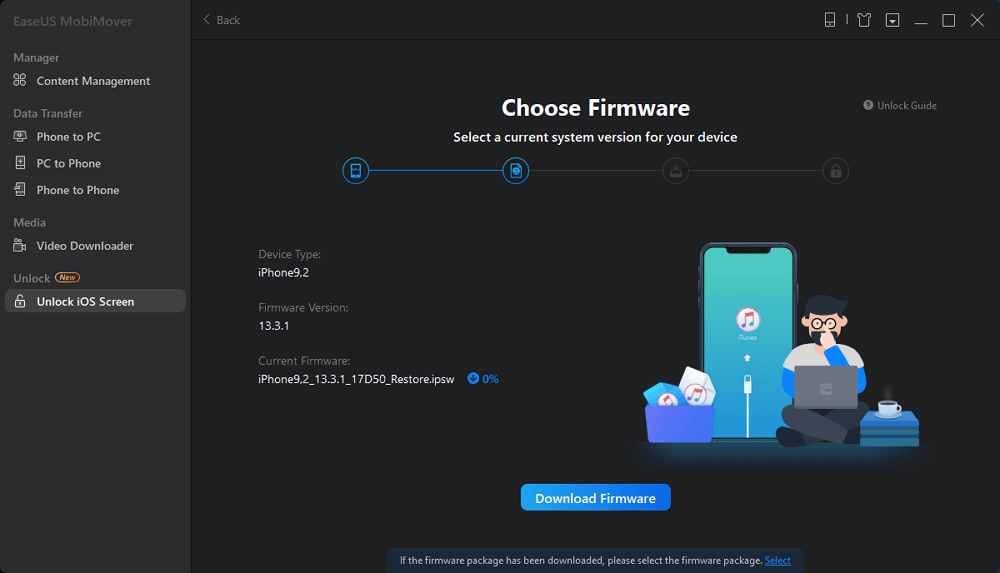Click firmware version value 13.3.1

pos(274,325)
